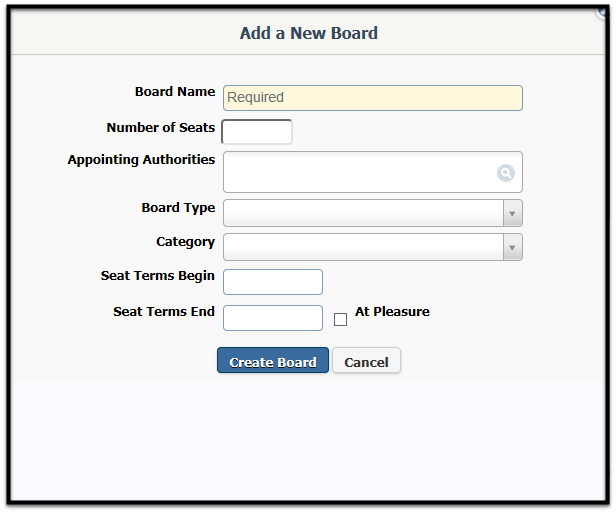Open the Category combo box field
Image resolution: width=616 pixels, height=513 pixels.
(373, 247)
